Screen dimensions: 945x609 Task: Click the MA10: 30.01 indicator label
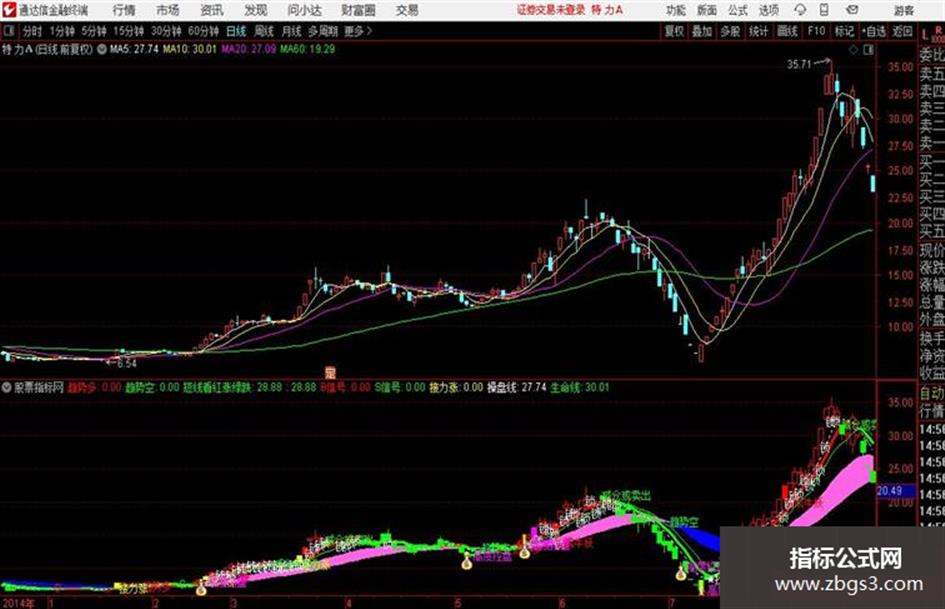189,49
